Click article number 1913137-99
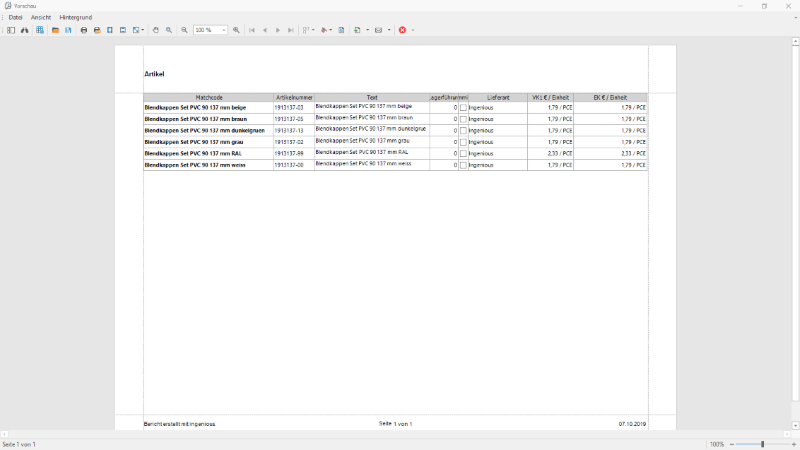The width and height of the screenshot is (800, 450). (289, 154)
